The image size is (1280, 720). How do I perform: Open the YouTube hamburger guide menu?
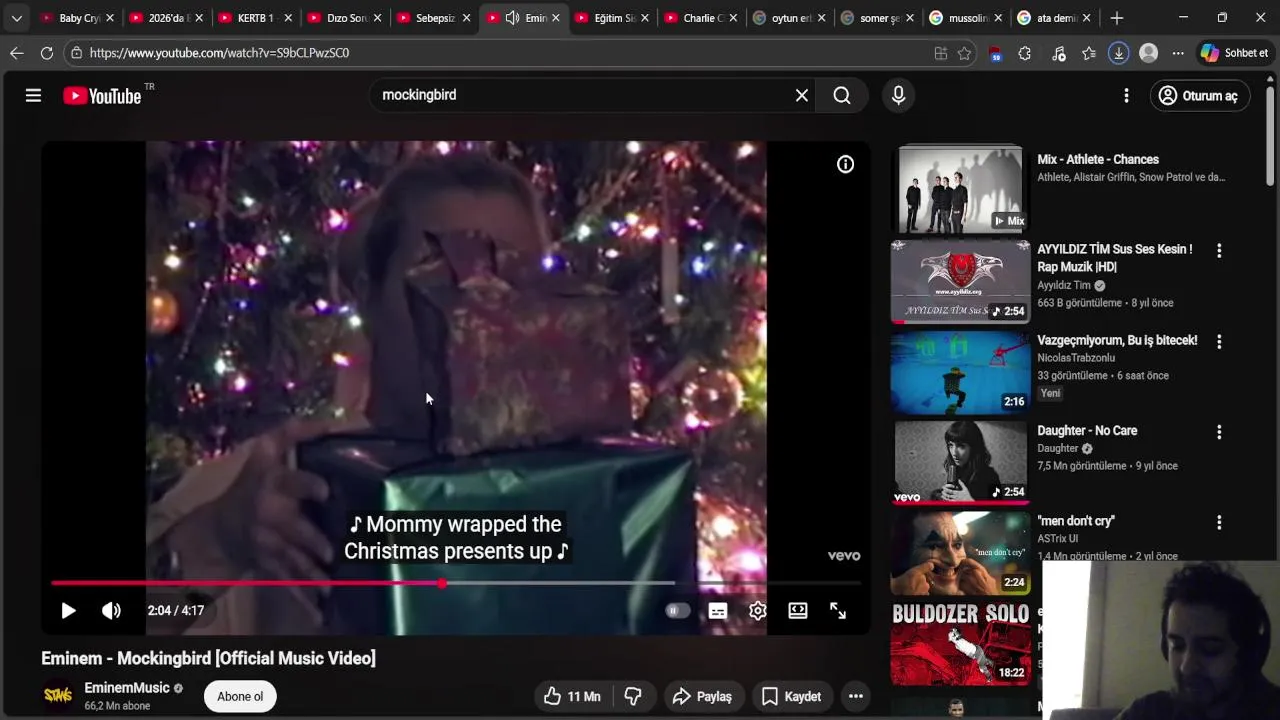pos(33,95)
